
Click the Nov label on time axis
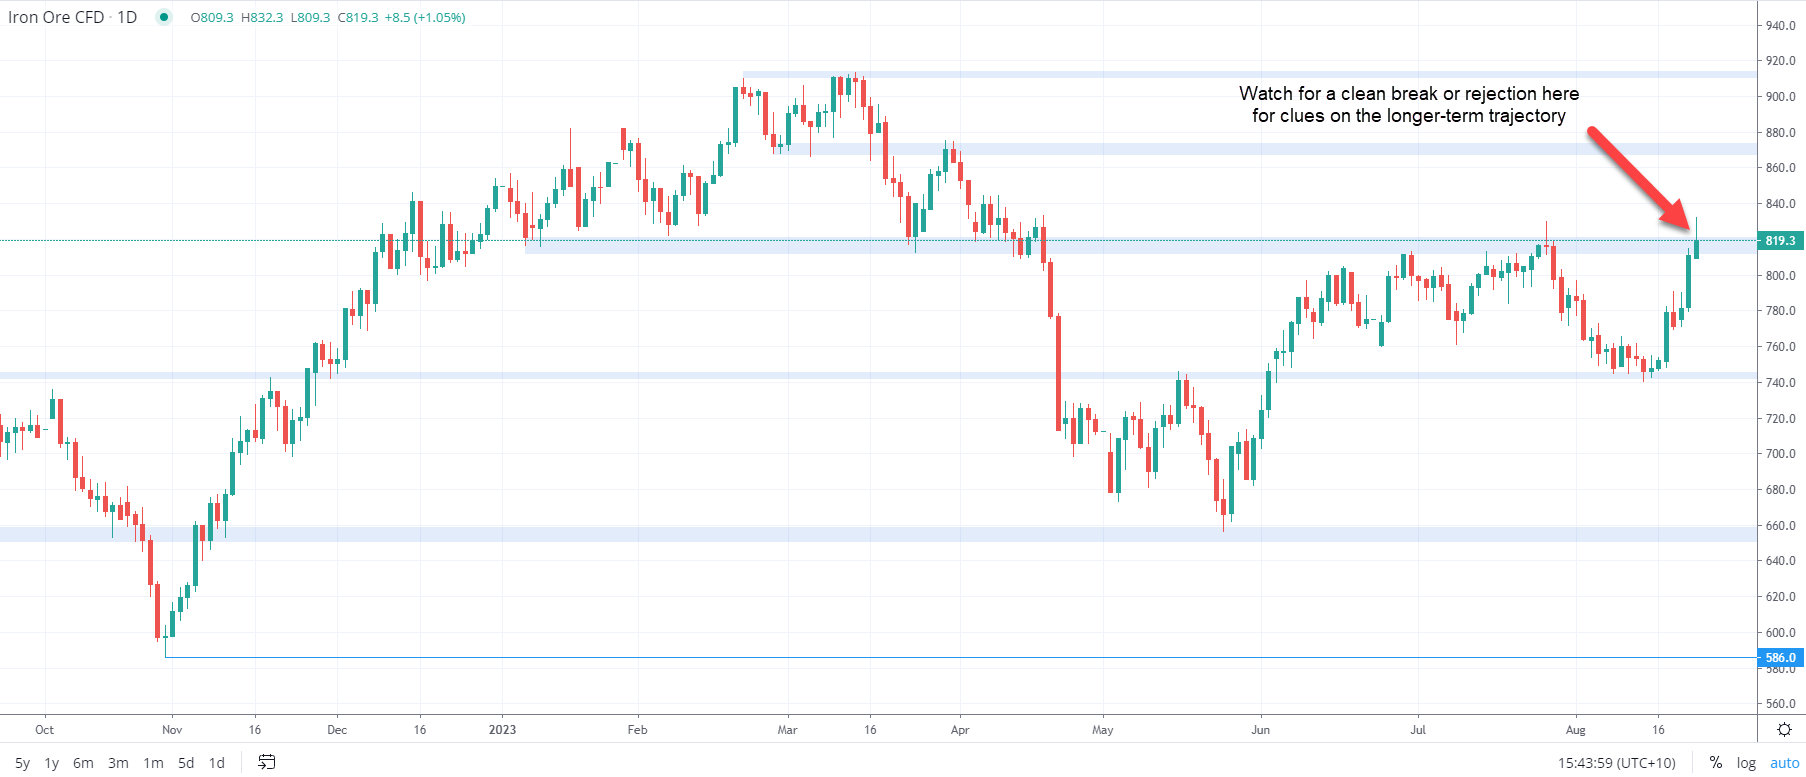[x=172, y=730]
